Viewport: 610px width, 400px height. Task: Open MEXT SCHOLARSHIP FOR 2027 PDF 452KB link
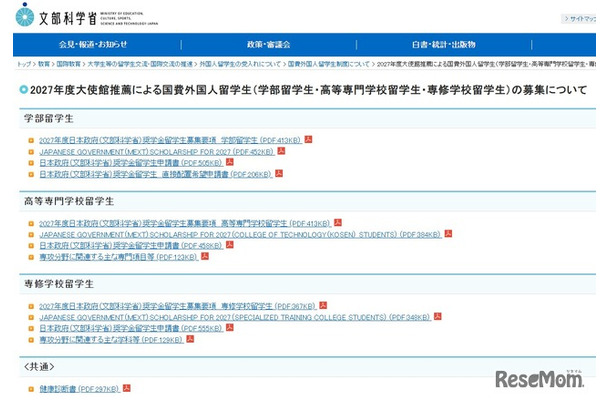[156, 151]
